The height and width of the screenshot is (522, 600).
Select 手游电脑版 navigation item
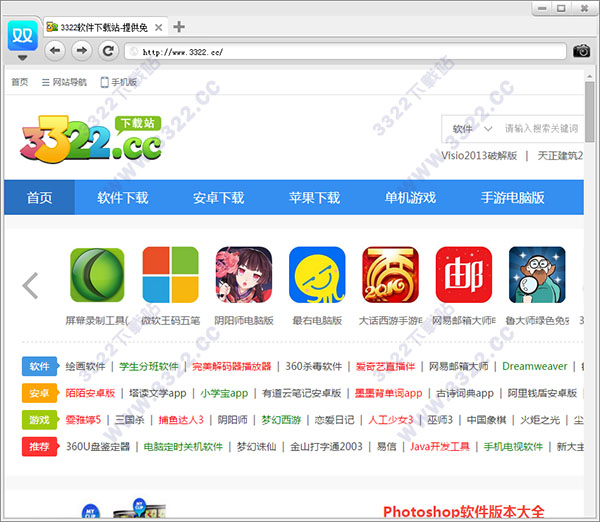point(513,197)
